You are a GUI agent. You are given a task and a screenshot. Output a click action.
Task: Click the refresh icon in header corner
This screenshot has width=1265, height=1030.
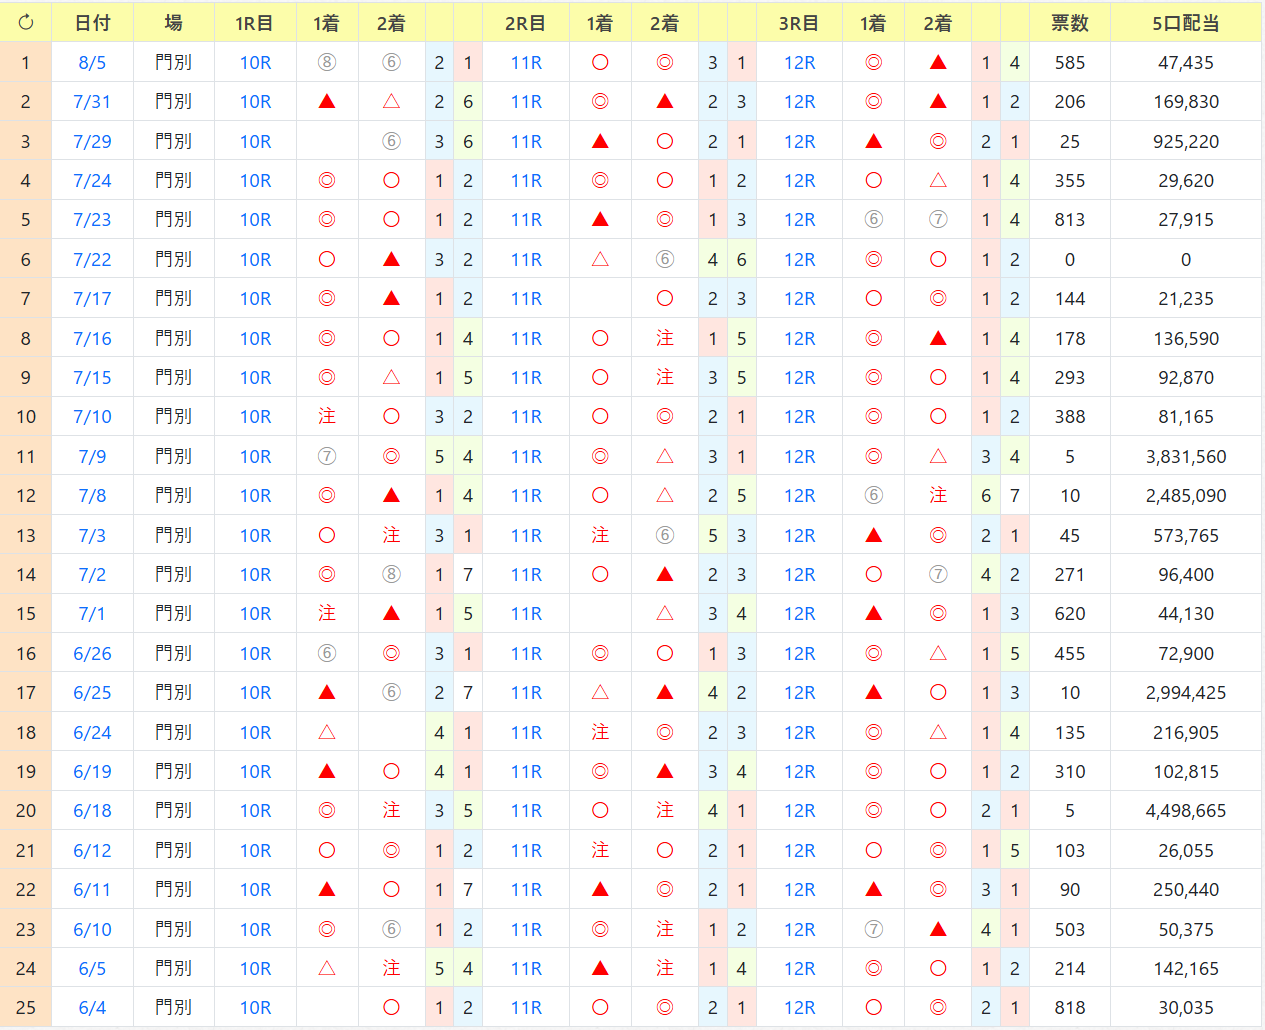[x=26, y=22]
